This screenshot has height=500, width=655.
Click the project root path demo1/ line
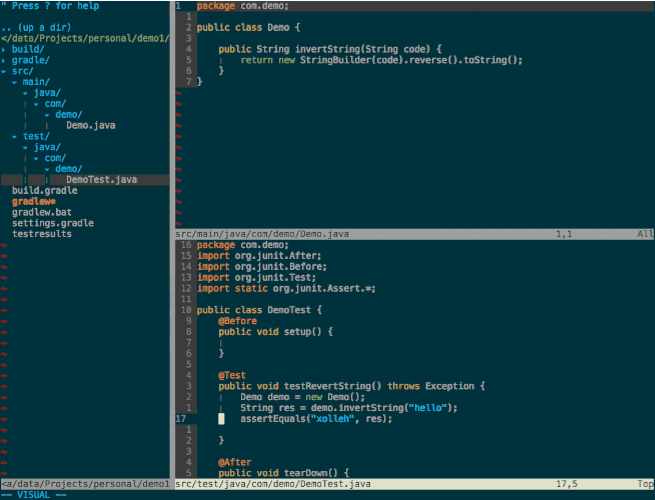point(85,38)
